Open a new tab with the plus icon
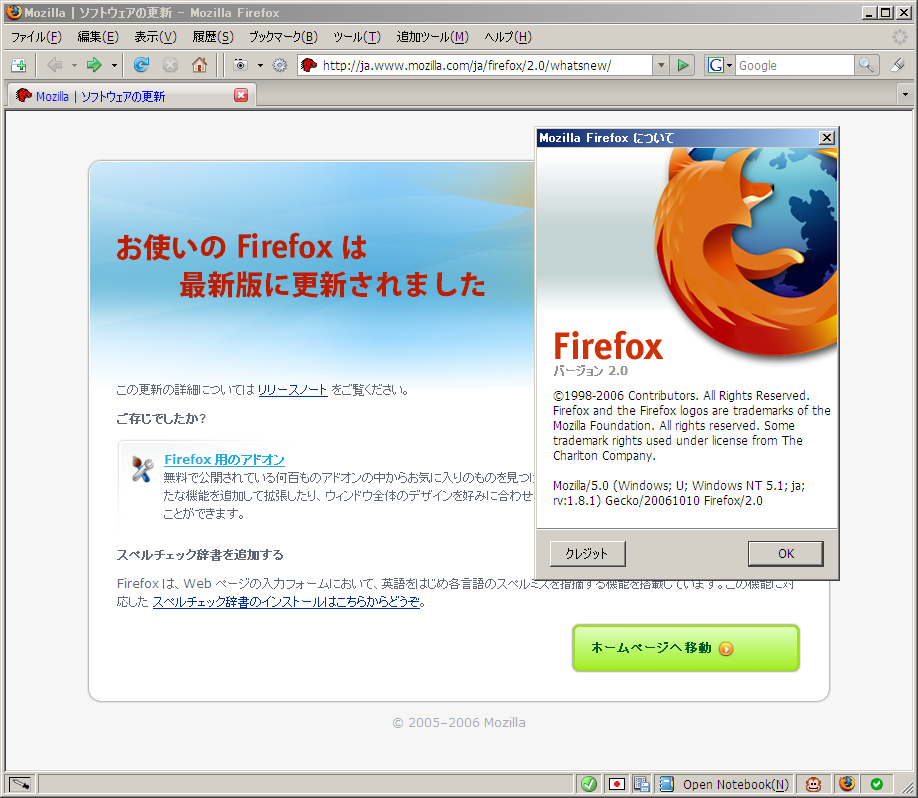This screenshot has width=918, height=798. coord(19,65)
